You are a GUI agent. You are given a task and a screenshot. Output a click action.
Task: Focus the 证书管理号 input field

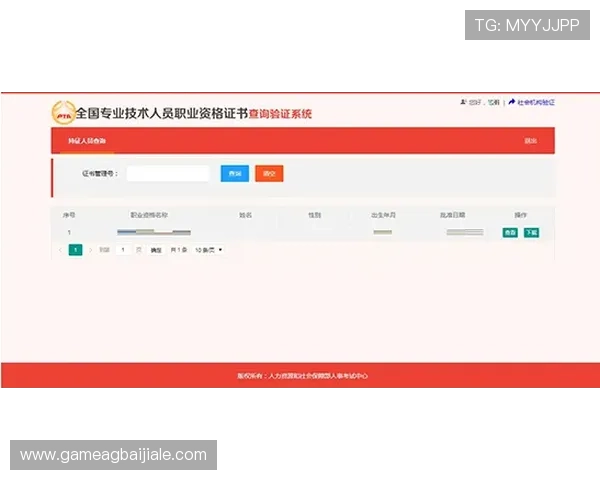pyautogui.click(x=168, y=173)
